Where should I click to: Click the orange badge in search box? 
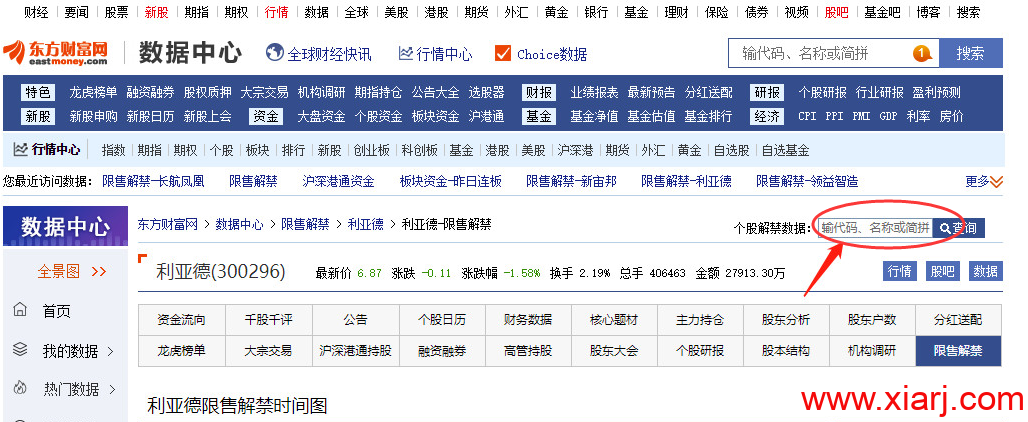[922, 53]
